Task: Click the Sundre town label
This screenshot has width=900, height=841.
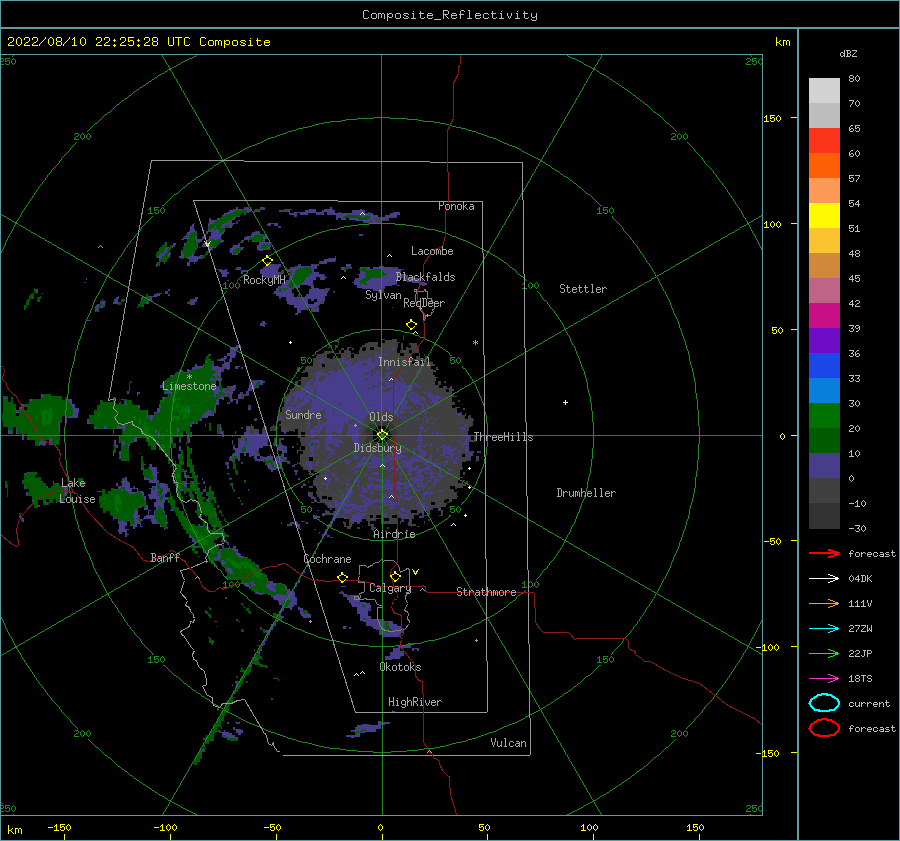Action: (x=303, y=415)
